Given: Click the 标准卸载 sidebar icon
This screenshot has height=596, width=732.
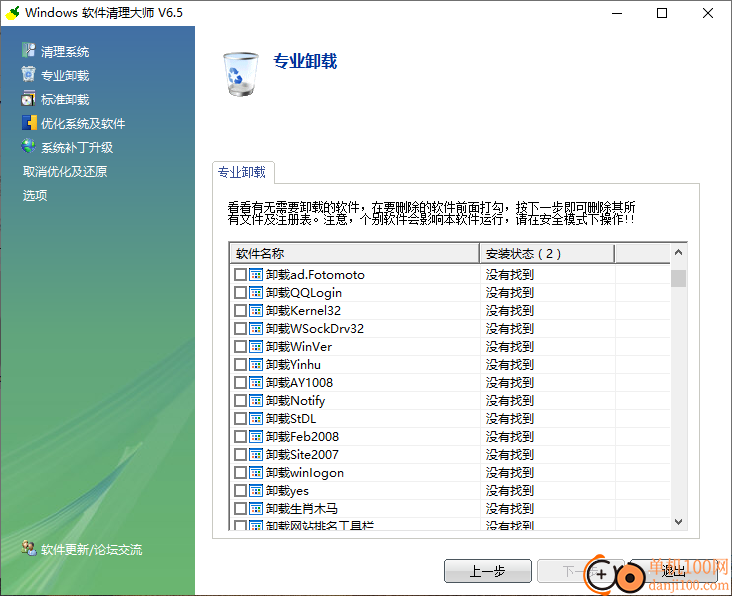Looking at the screenshot, I should [28, 98].
